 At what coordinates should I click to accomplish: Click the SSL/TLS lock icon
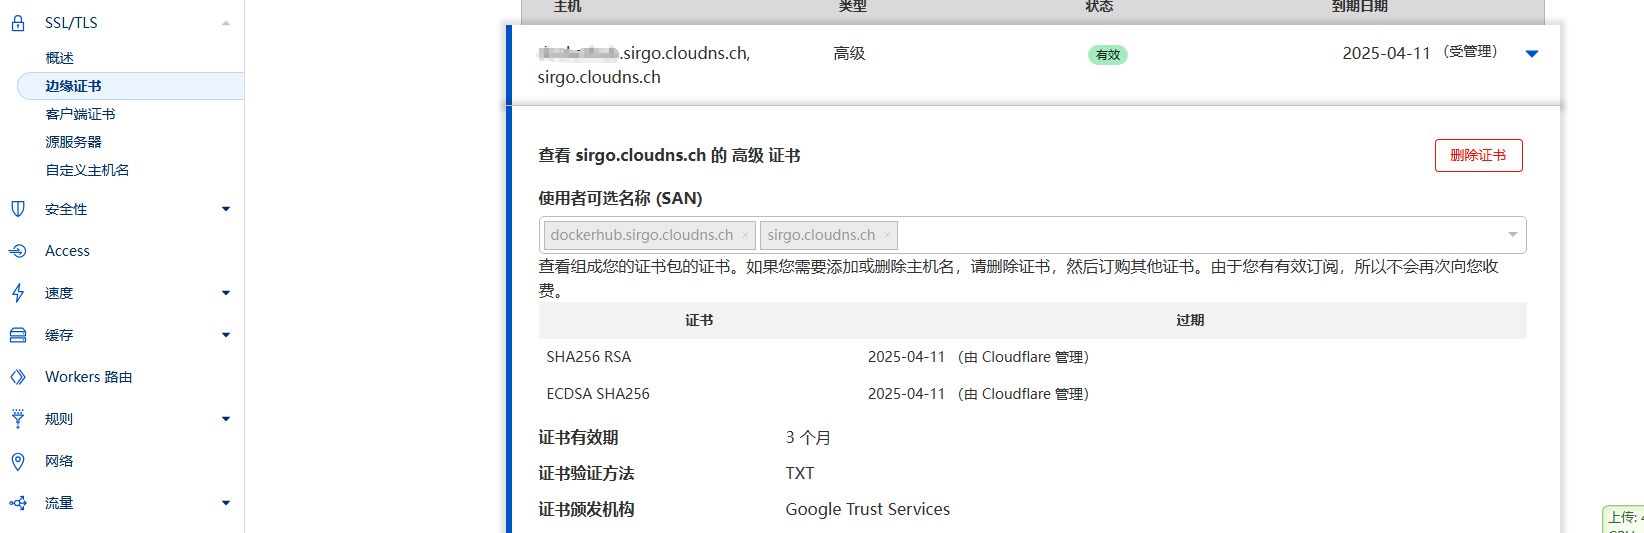pos(18,23)
